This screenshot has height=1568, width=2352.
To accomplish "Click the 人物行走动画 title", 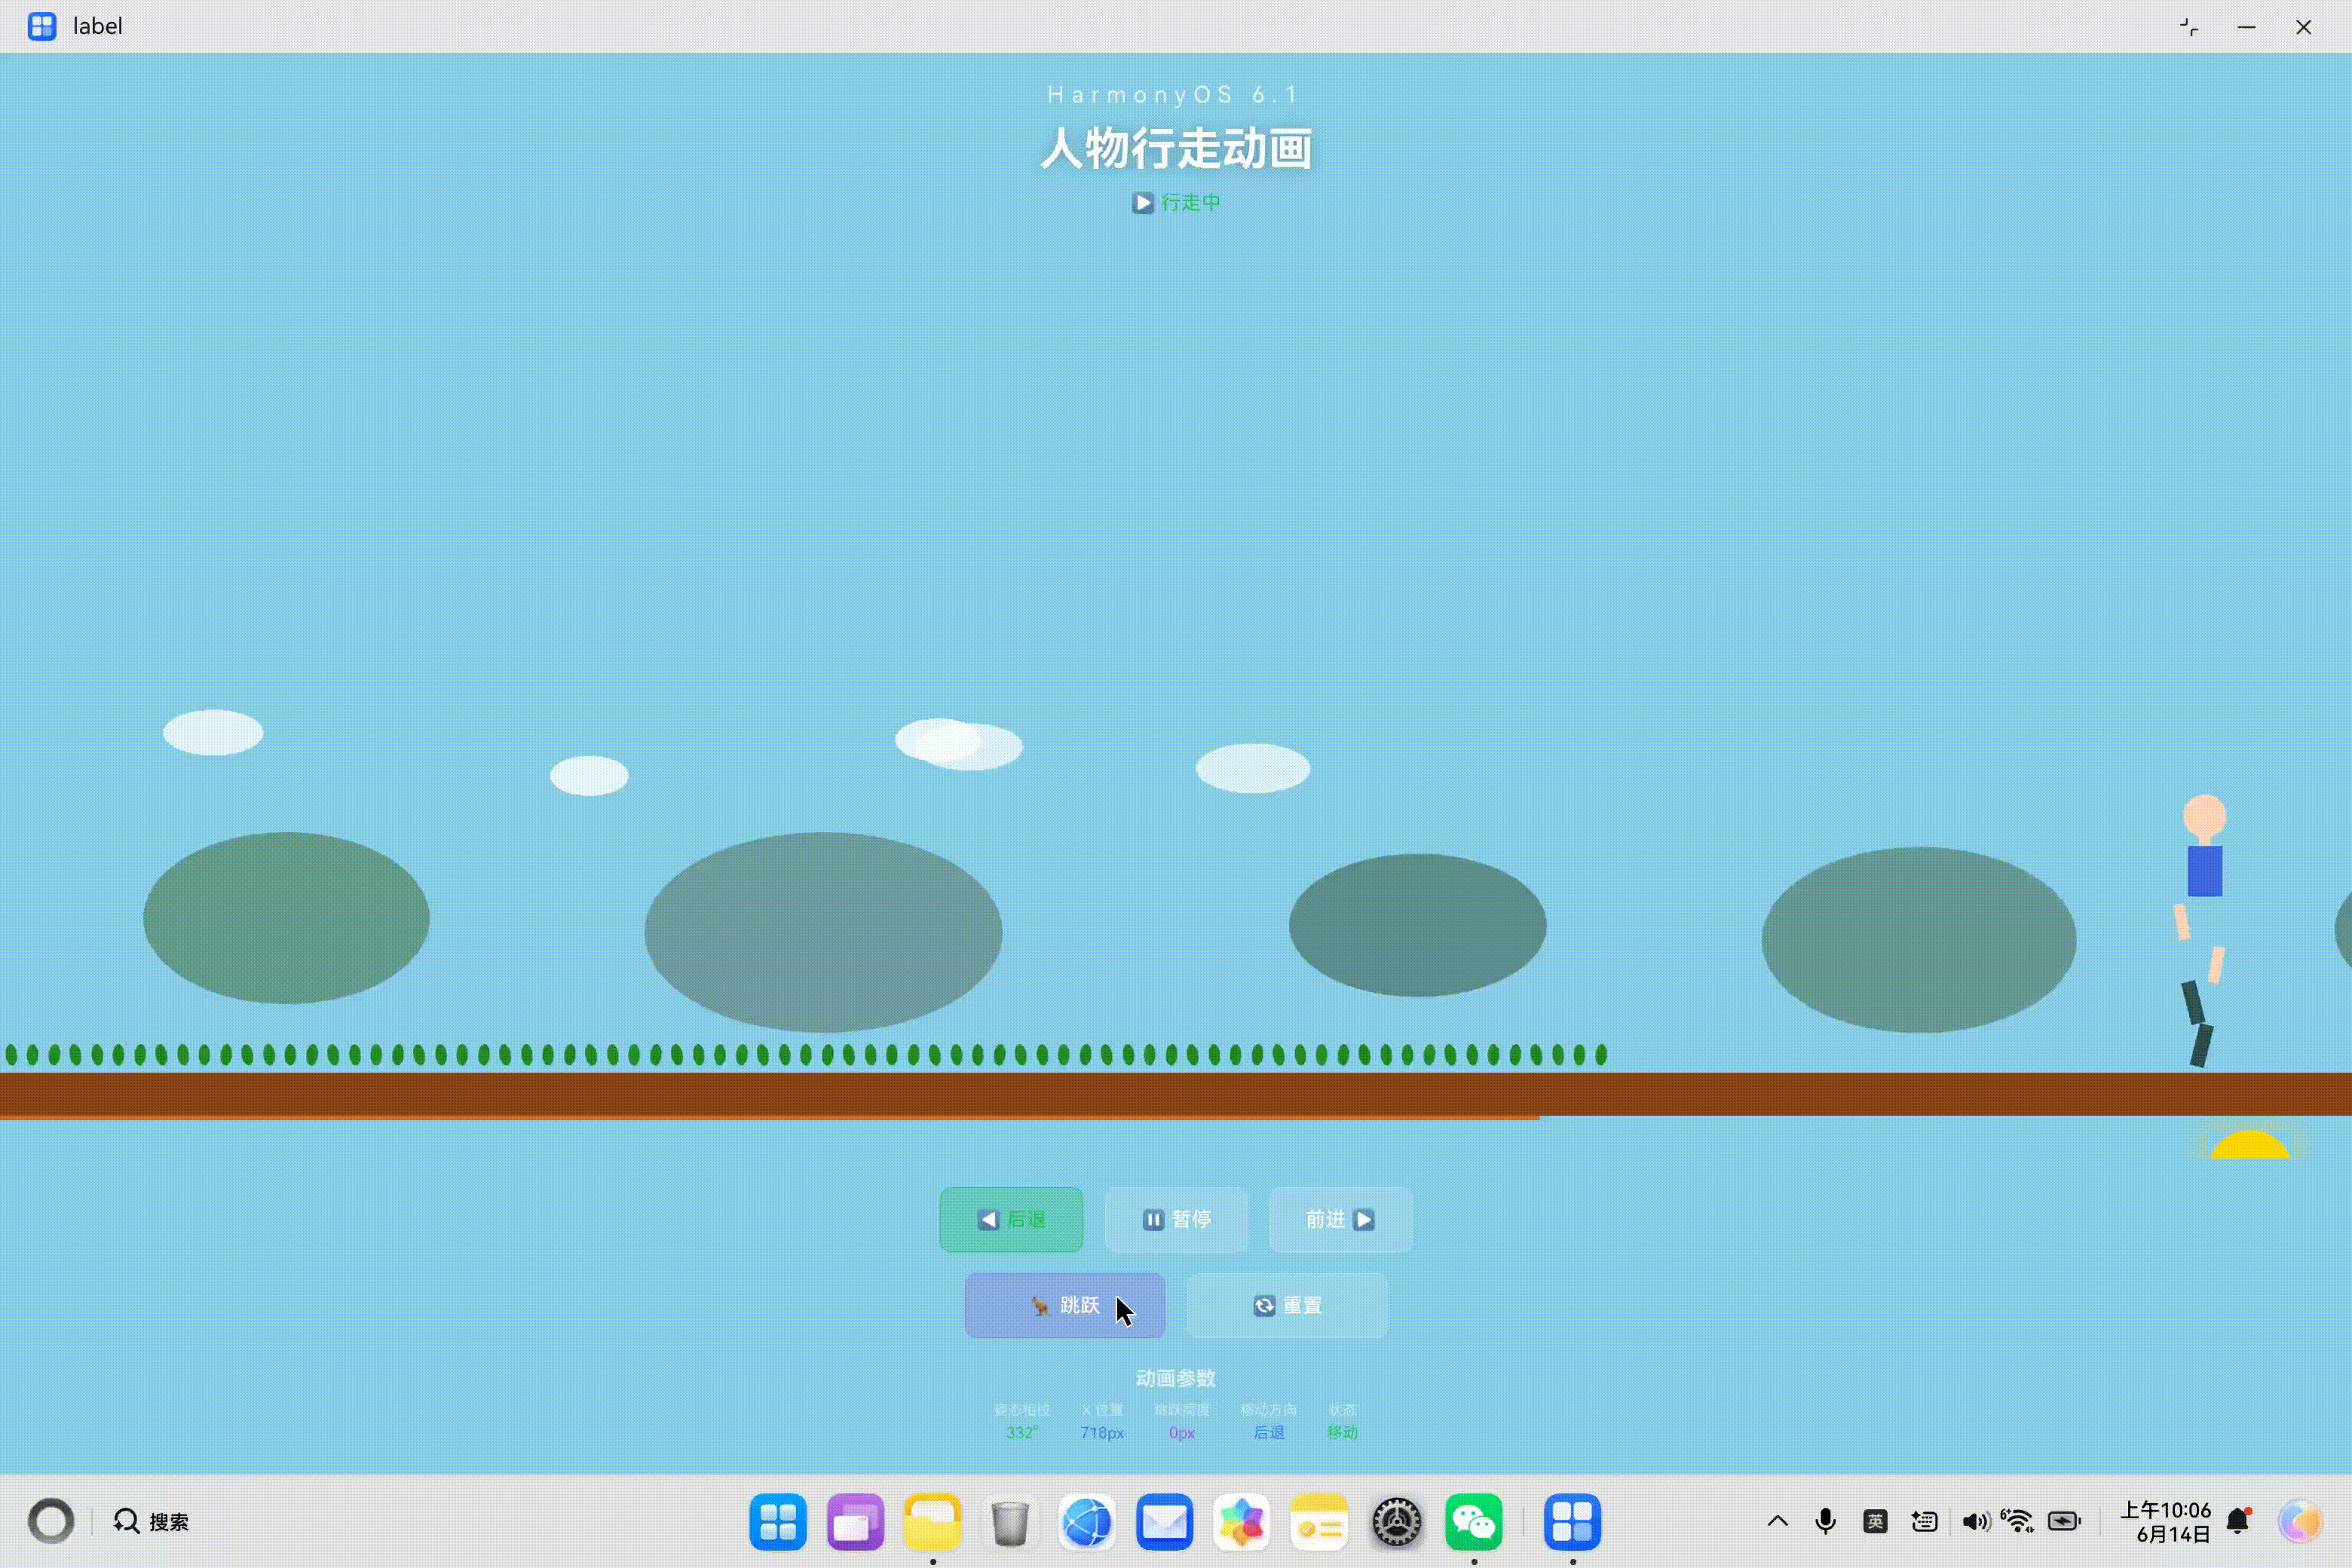I will tap(1176, 149).
